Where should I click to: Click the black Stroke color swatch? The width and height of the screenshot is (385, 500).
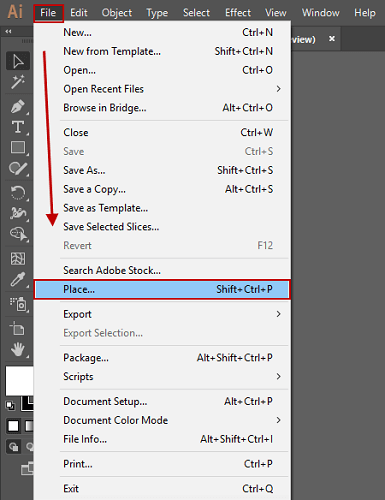(27, 404)
